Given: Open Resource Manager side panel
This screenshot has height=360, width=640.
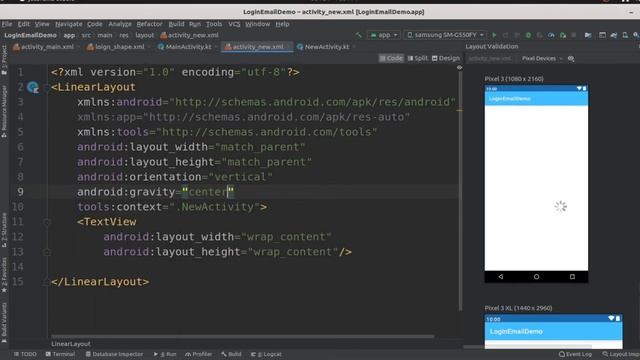Looking at the screenshot, I should tap(4, 111).
